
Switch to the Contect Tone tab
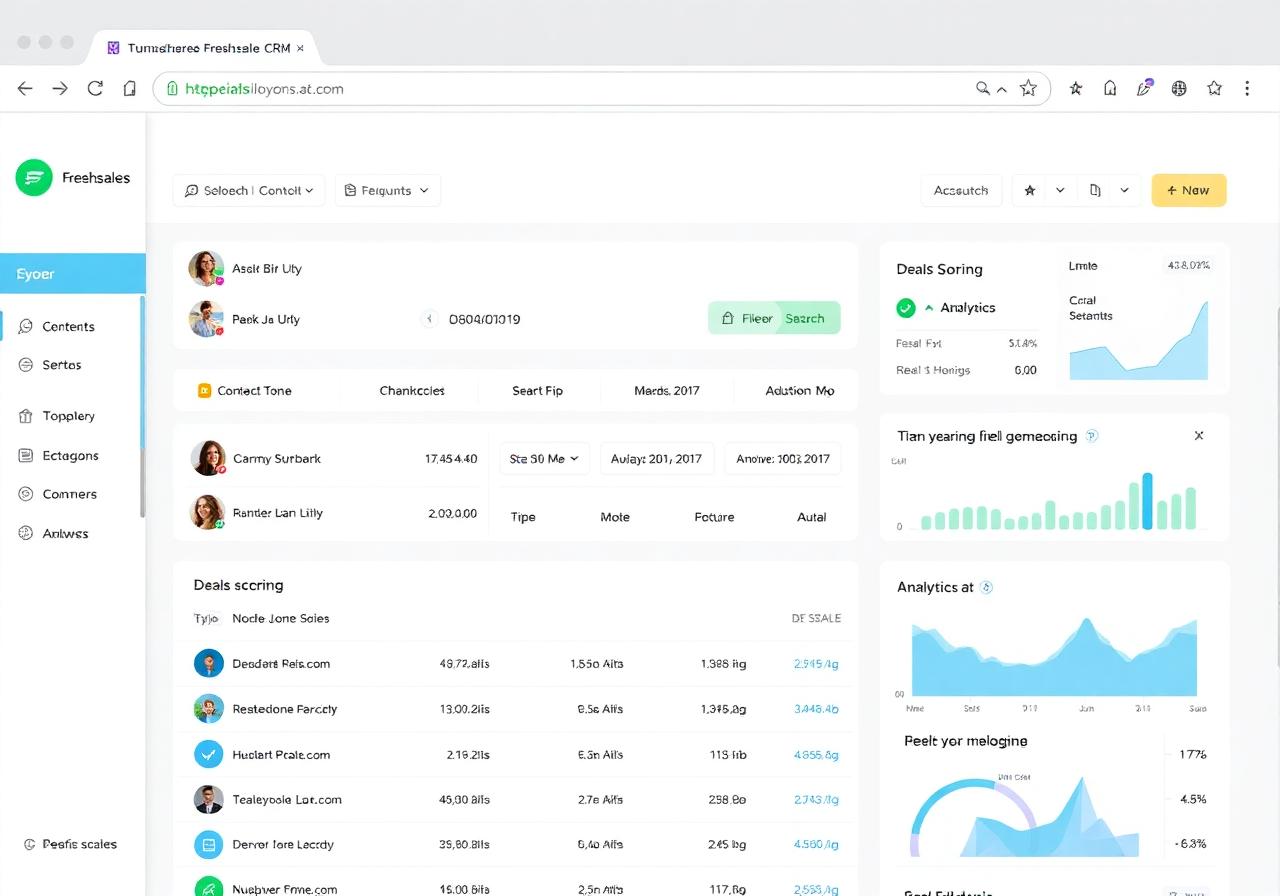(x=245, y=391)
